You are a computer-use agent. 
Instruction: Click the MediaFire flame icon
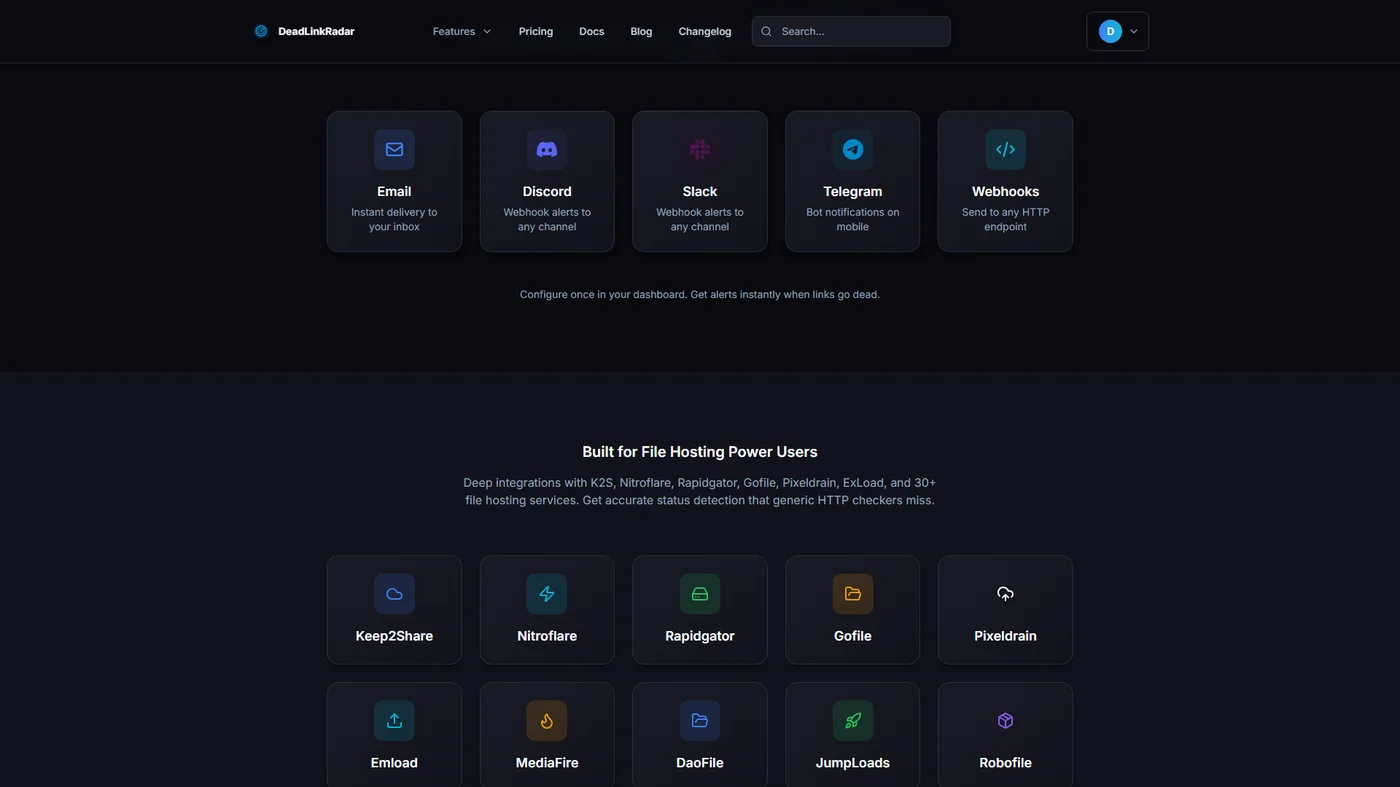coord(547,721)
